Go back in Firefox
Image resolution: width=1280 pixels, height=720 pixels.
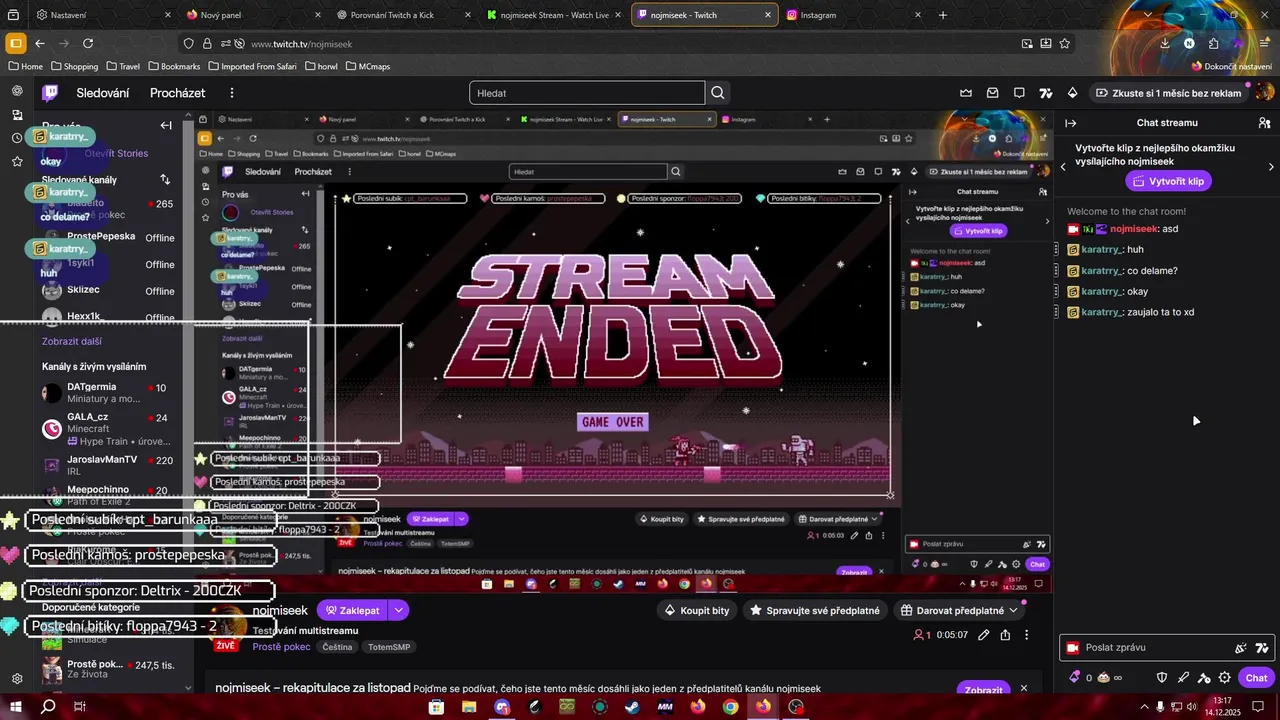(40, 44)
